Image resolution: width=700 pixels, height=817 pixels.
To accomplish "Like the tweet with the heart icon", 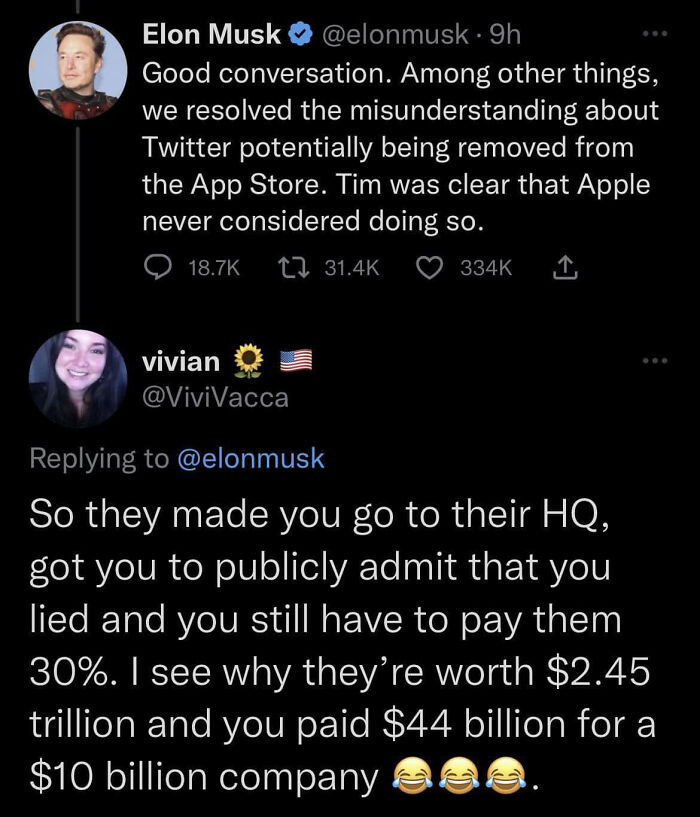I will tap(429, 268).
